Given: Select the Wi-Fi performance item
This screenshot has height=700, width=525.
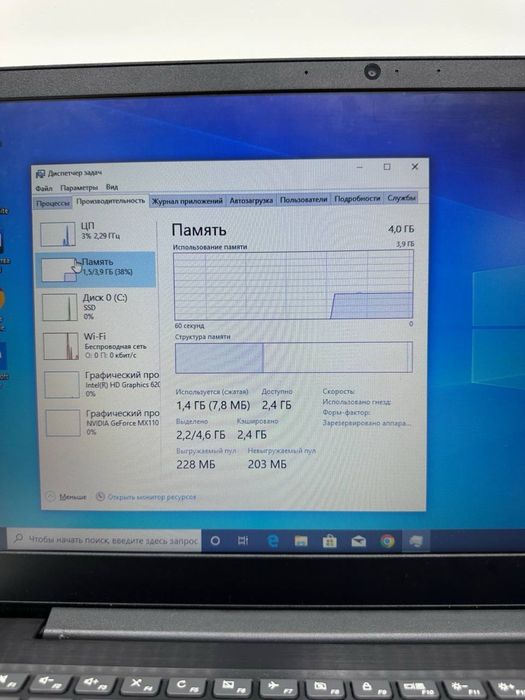Looking at the screenshot, I should [99, 345].
